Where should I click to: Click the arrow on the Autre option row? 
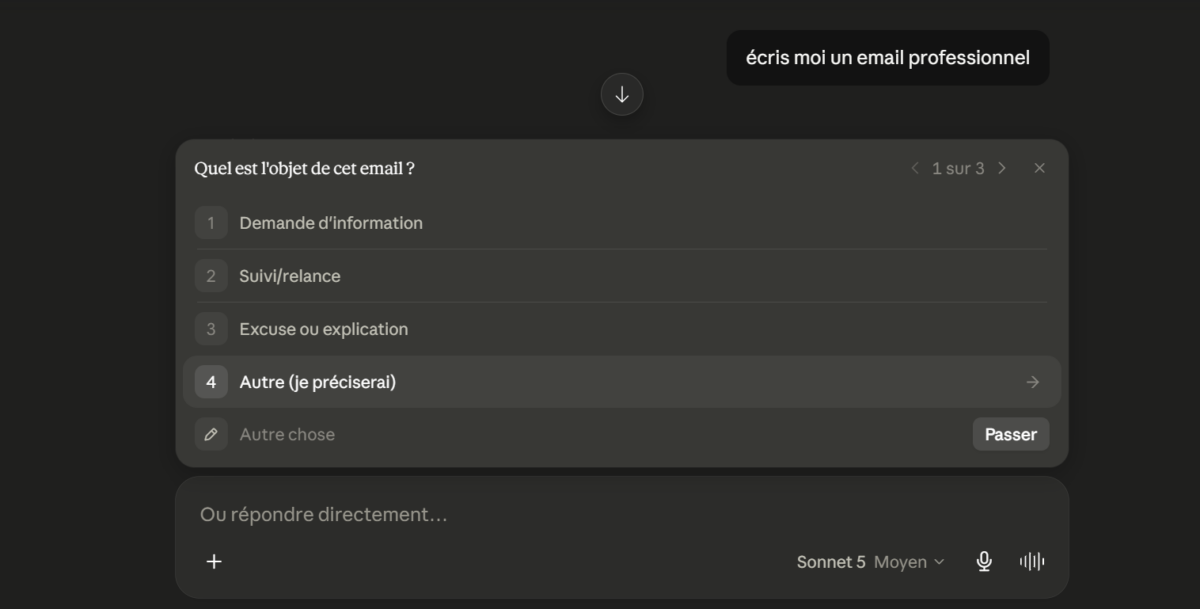(1032, 382)
